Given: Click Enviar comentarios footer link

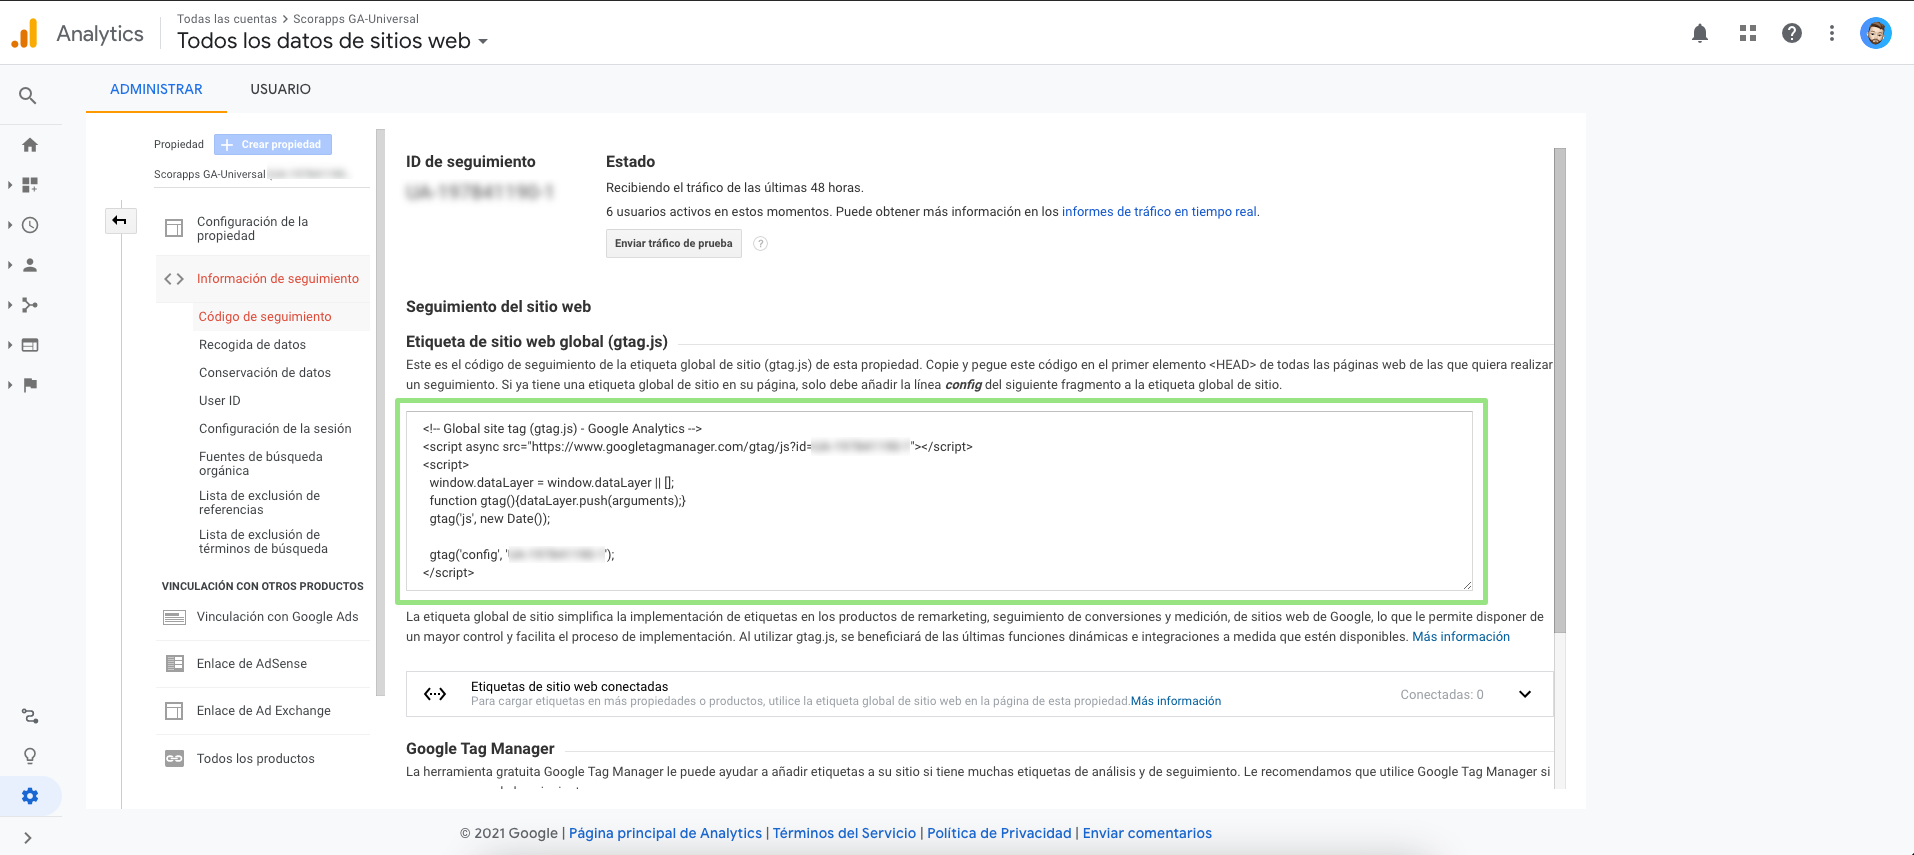Looking at the screenshot, I should click(x=1147, y=833).
